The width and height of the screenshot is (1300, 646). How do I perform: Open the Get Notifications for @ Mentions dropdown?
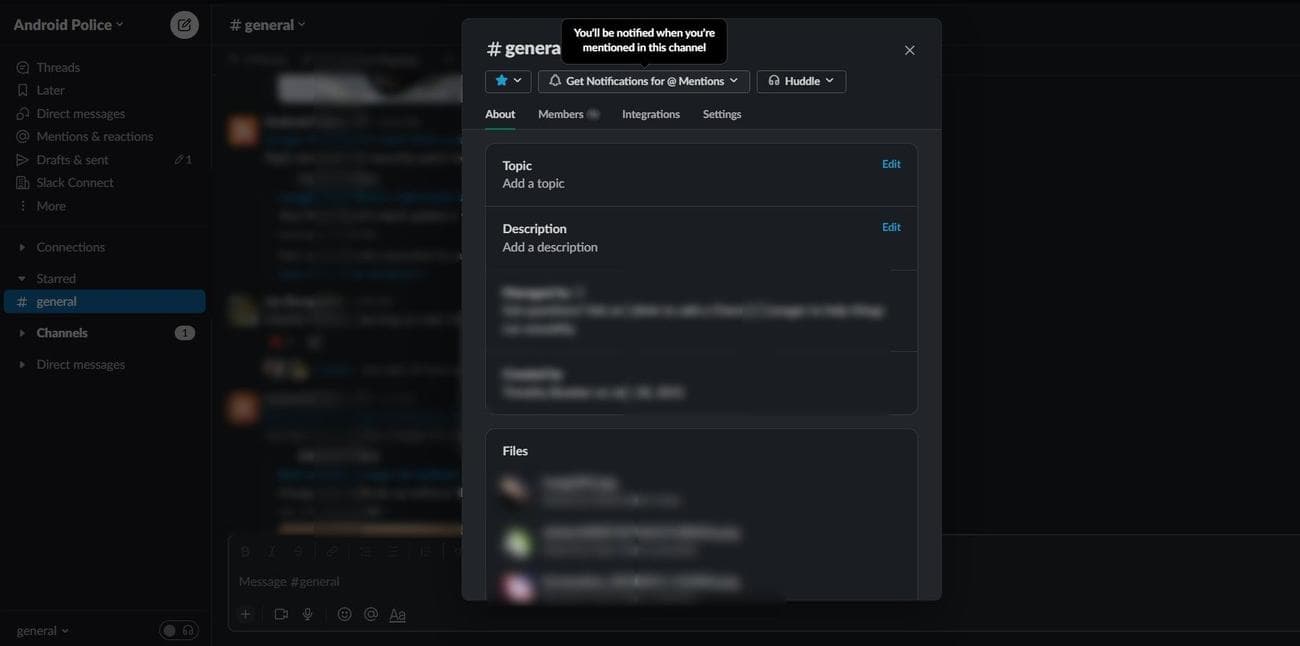(643, 81)
